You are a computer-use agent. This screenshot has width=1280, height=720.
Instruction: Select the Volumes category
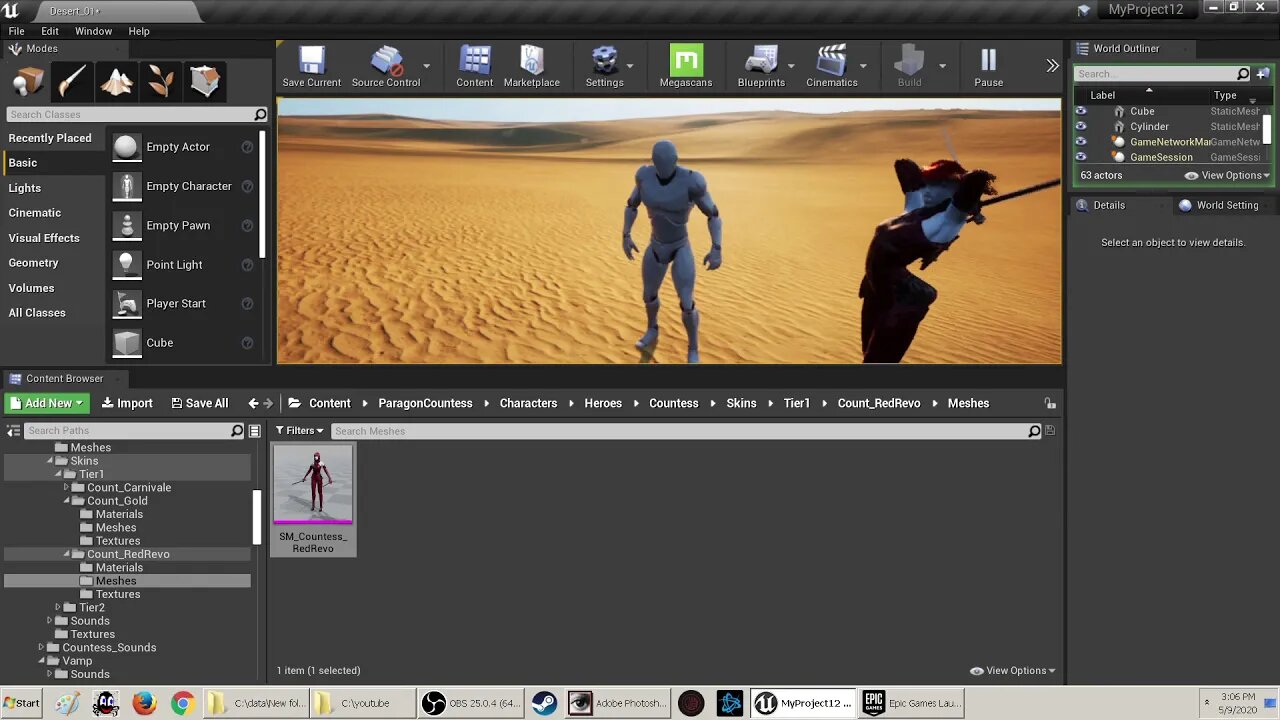pos(31,288)
